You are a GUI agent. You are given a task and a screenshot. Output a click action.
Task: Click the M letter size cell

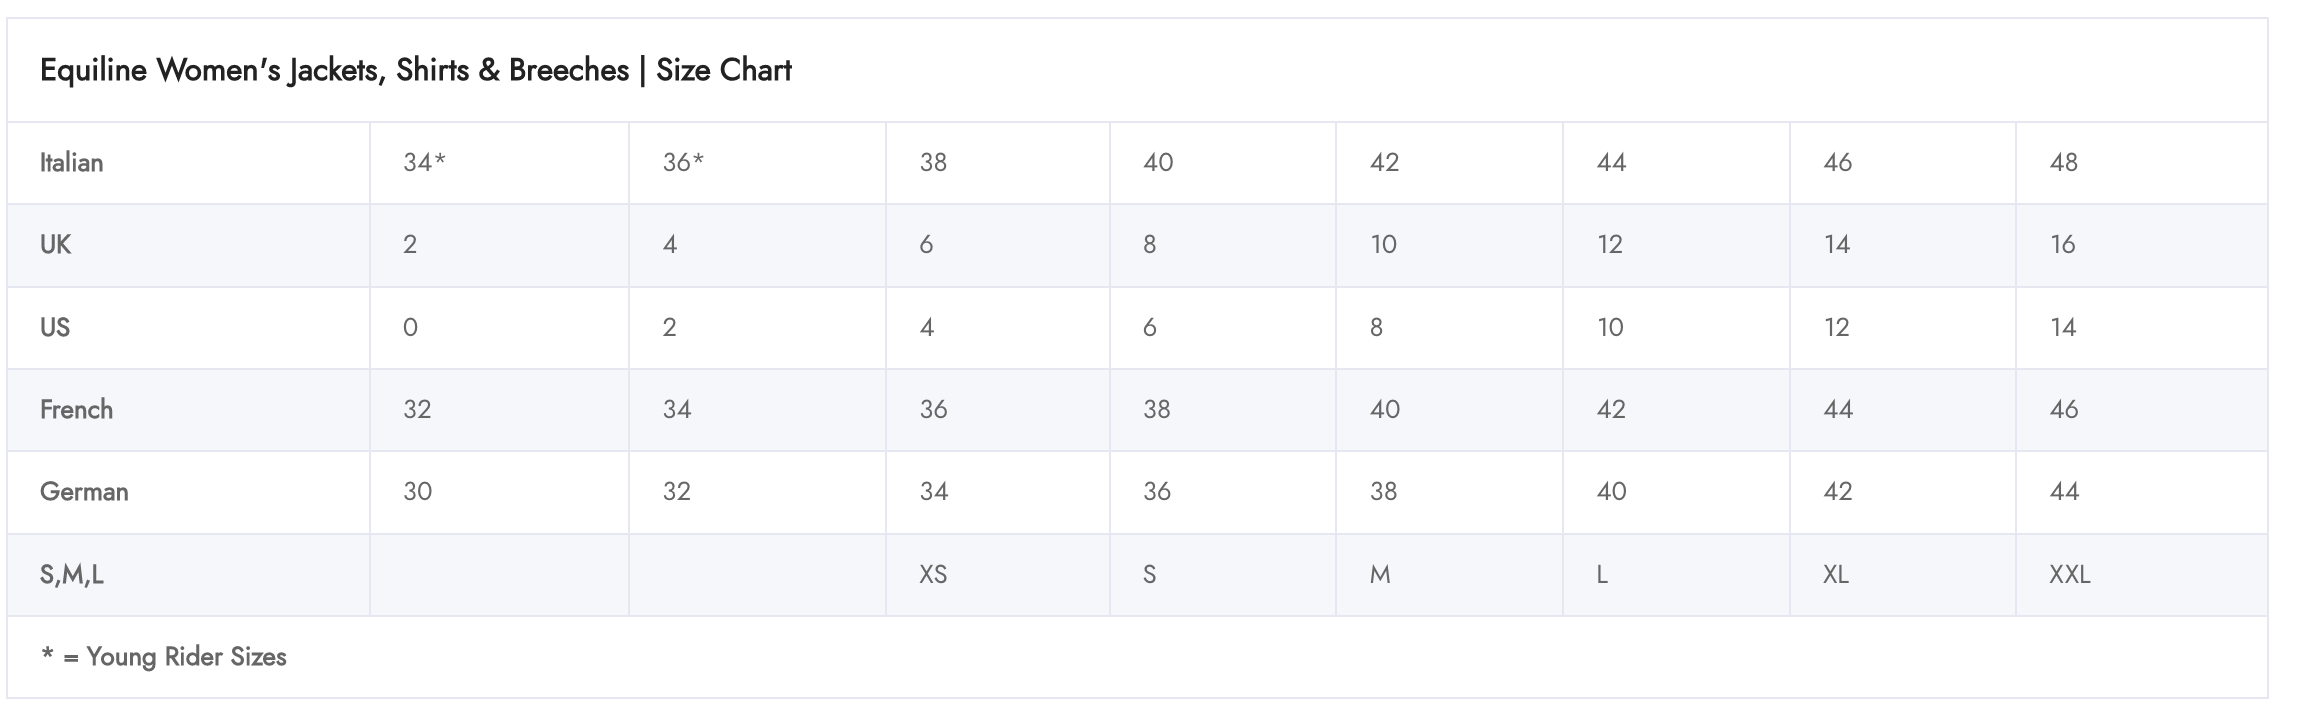[x=1380, y=574]
